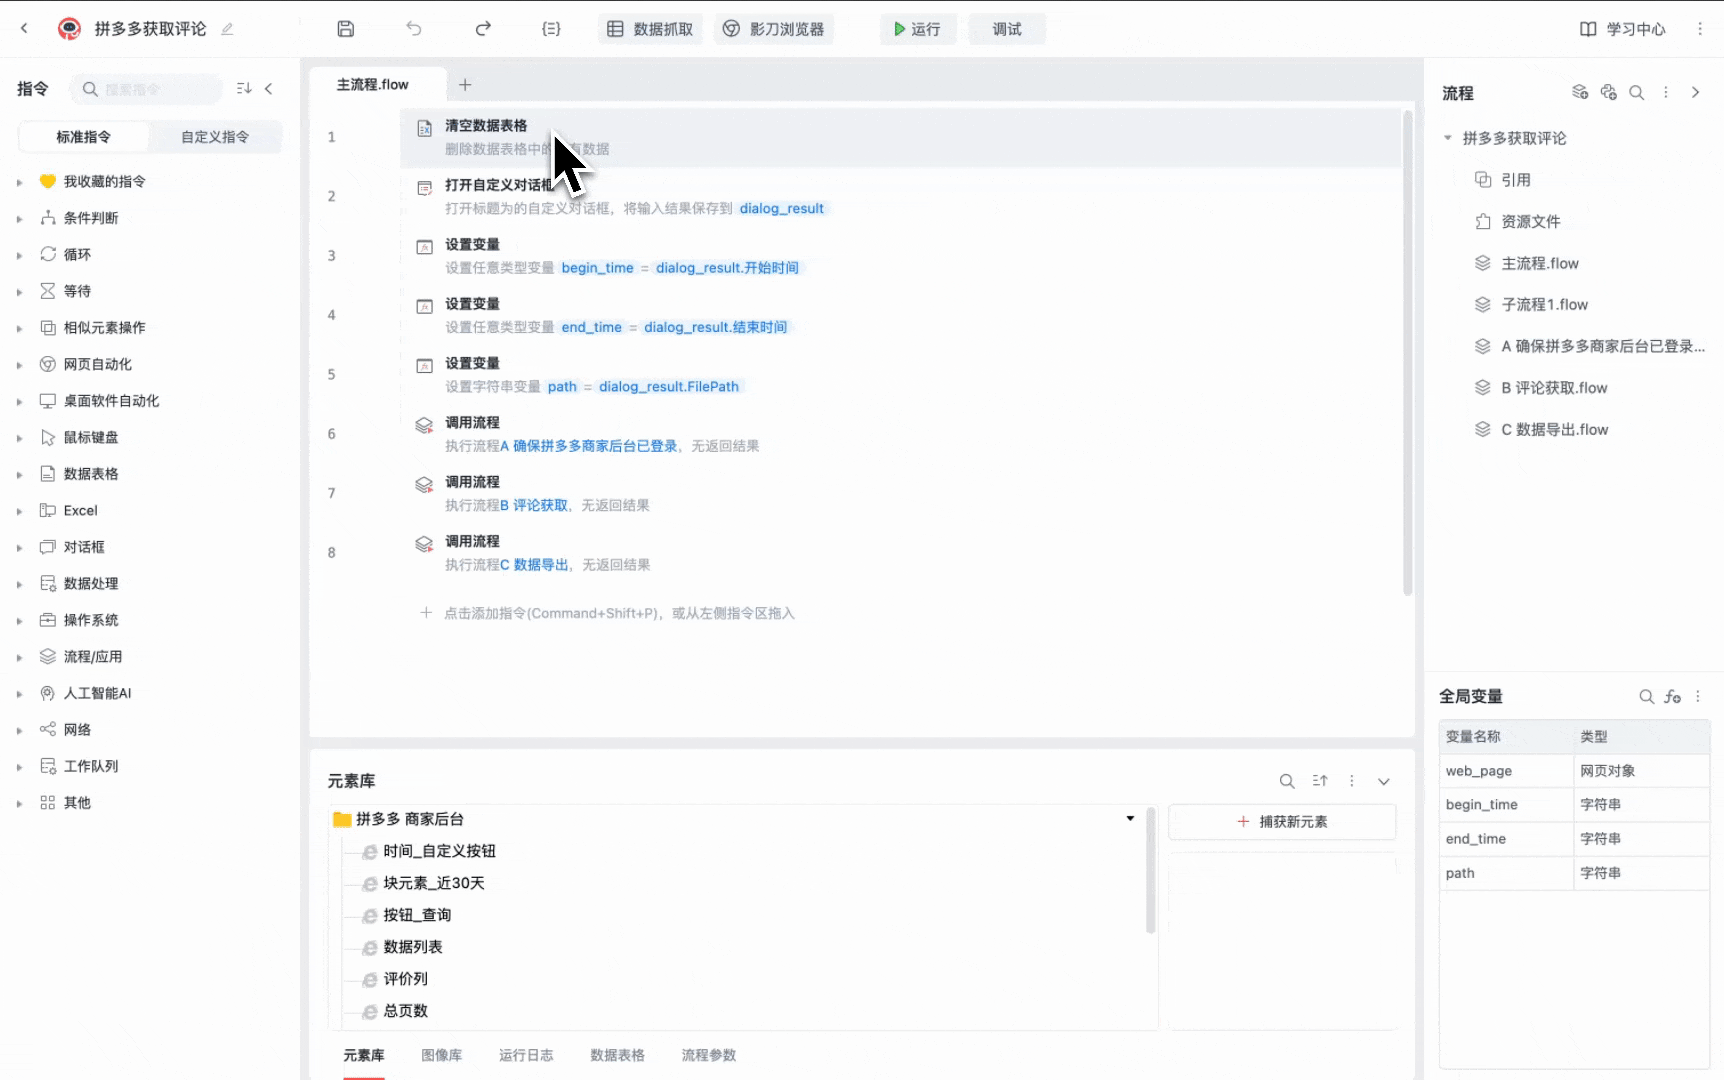1724x1080 pixels.
Task: Run the flow with 运行
Action: 917,29
